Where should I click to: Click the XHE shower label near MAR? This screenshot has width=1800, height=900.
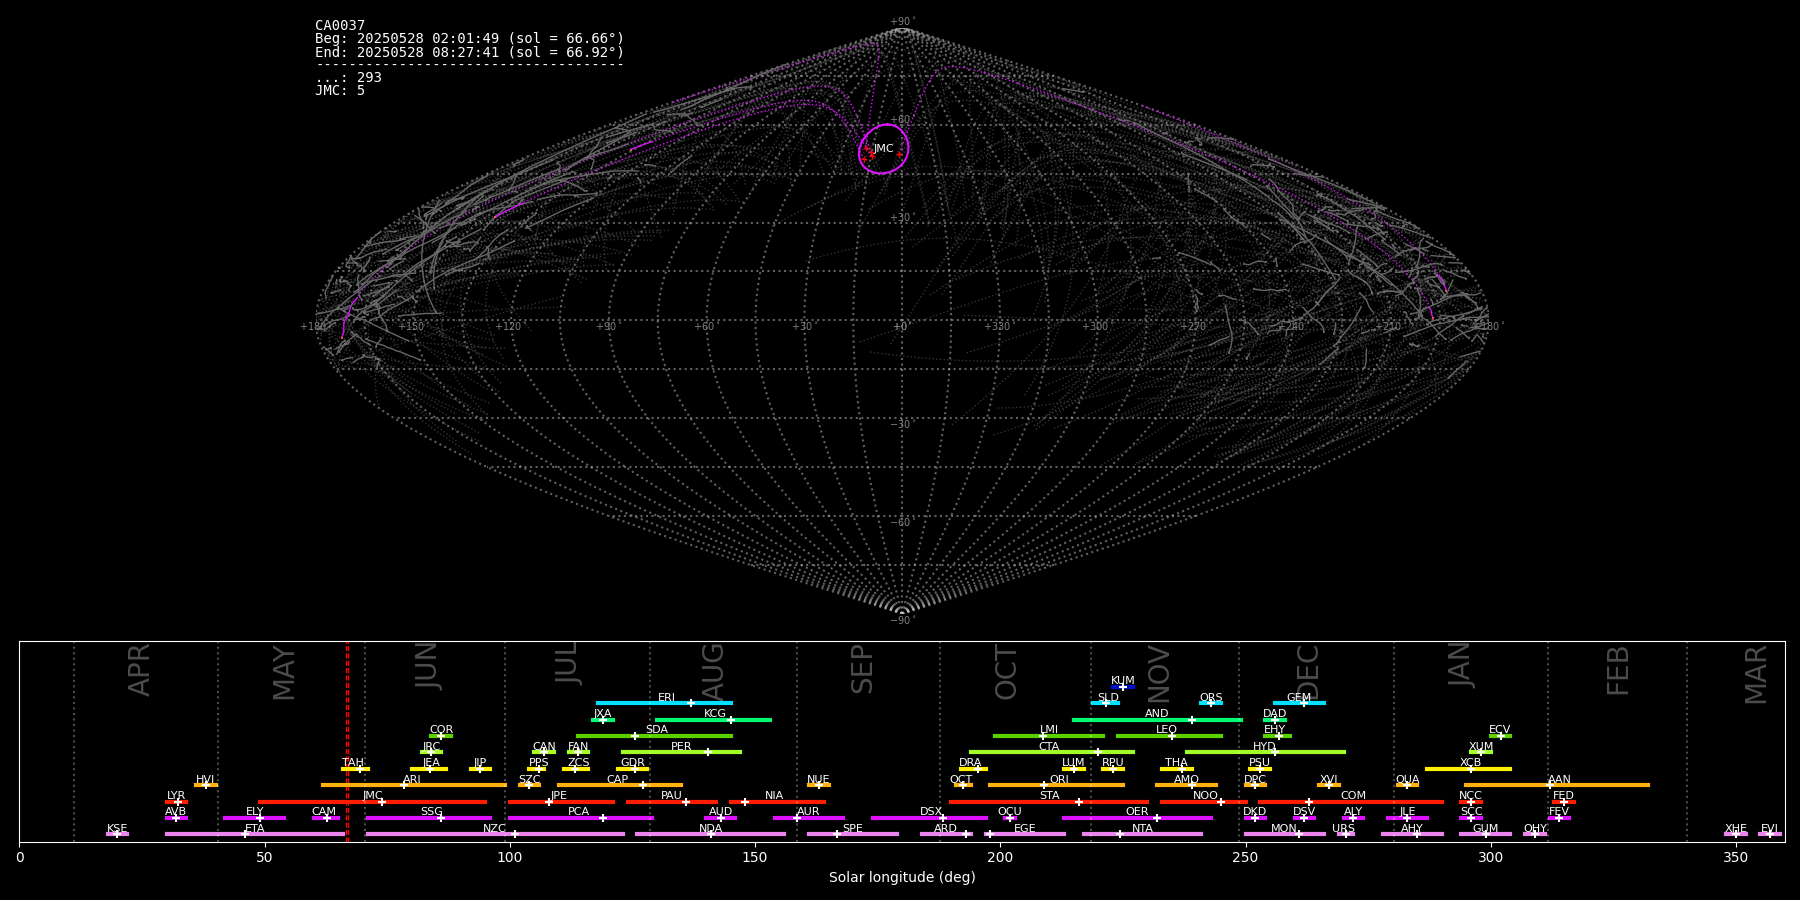pyautogui.click(x=1735, y=829)
